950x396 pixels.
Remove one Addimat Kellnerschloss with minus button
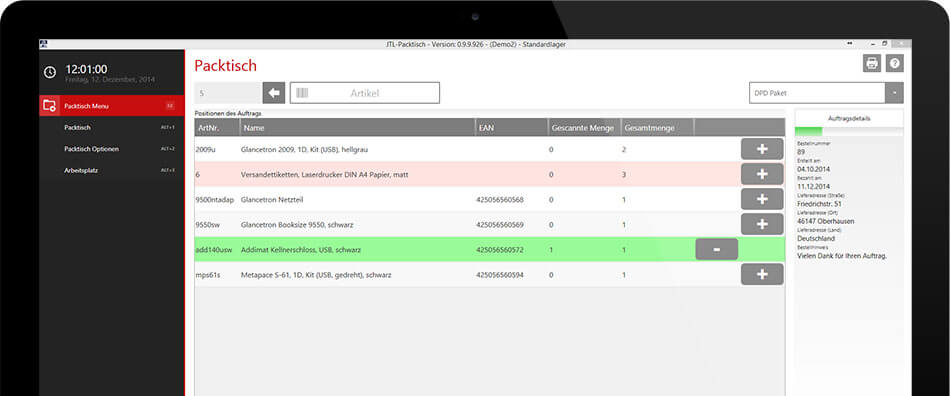(x=717, y=249)
